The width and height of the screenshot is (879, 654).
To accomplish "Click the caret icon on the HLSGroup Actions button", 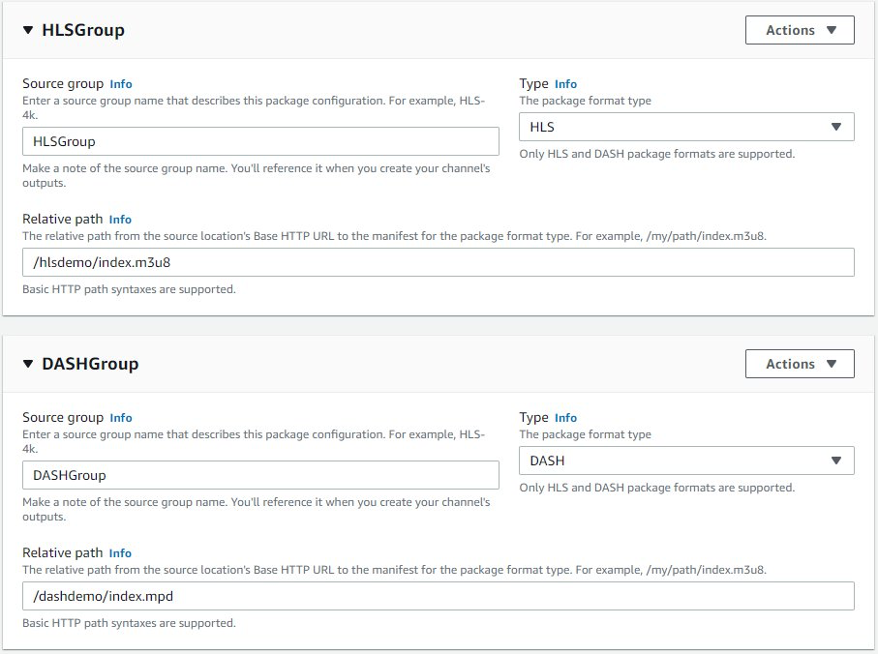I will (x=831, y=30).
